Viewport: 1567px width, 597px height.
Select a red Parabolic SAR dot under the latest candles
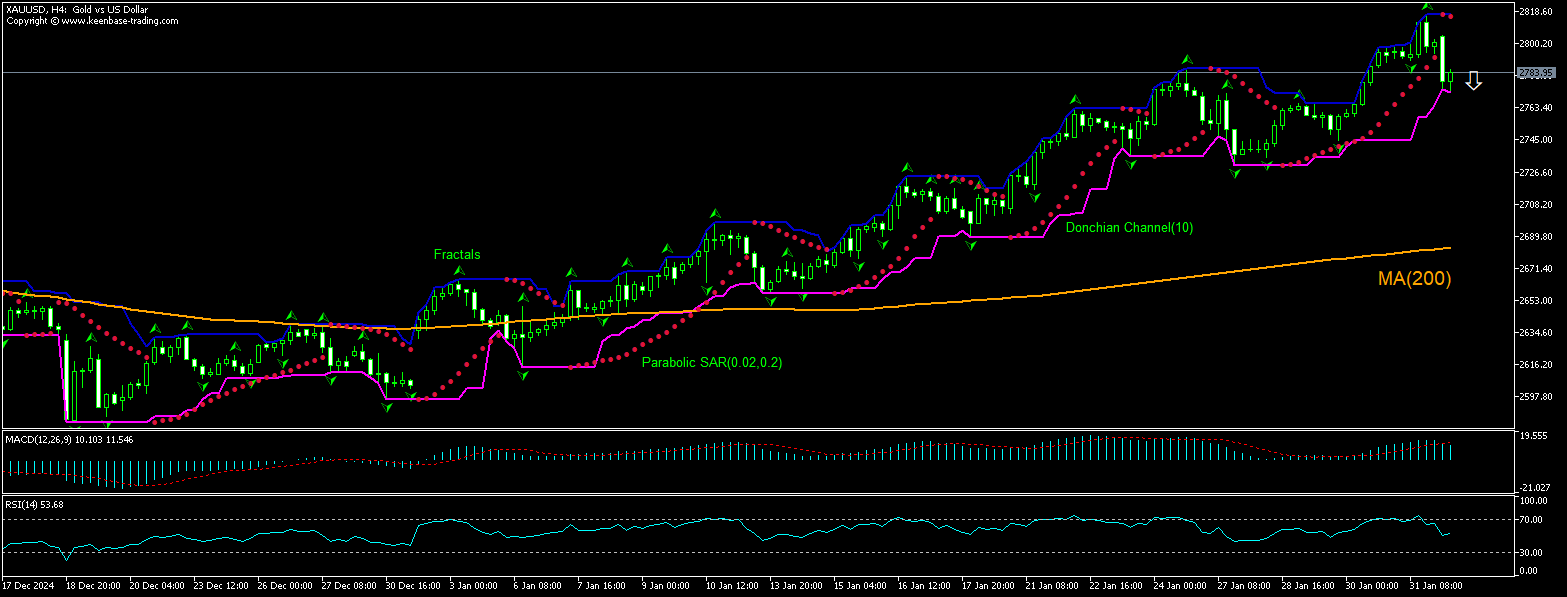point(1418,78)
